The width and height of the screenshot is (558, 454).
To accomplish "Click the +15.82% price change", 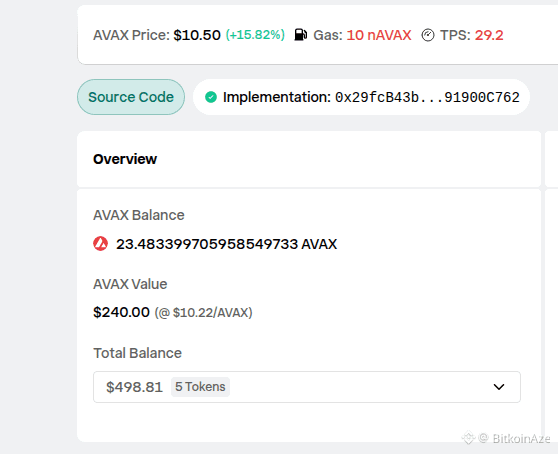I will click(255, 35).
